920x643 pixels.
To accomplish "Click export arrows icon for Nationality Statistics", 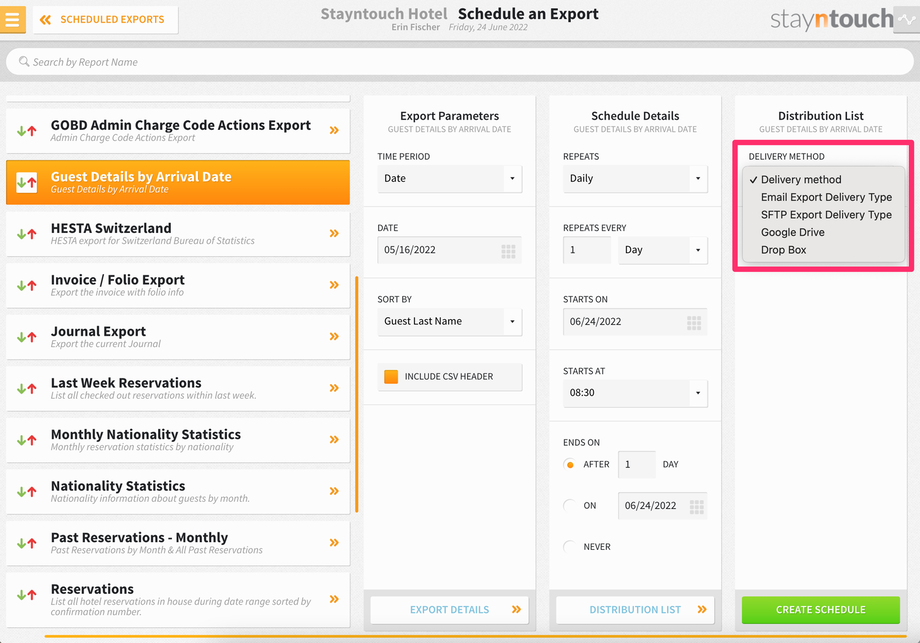I will coord(26,492).
